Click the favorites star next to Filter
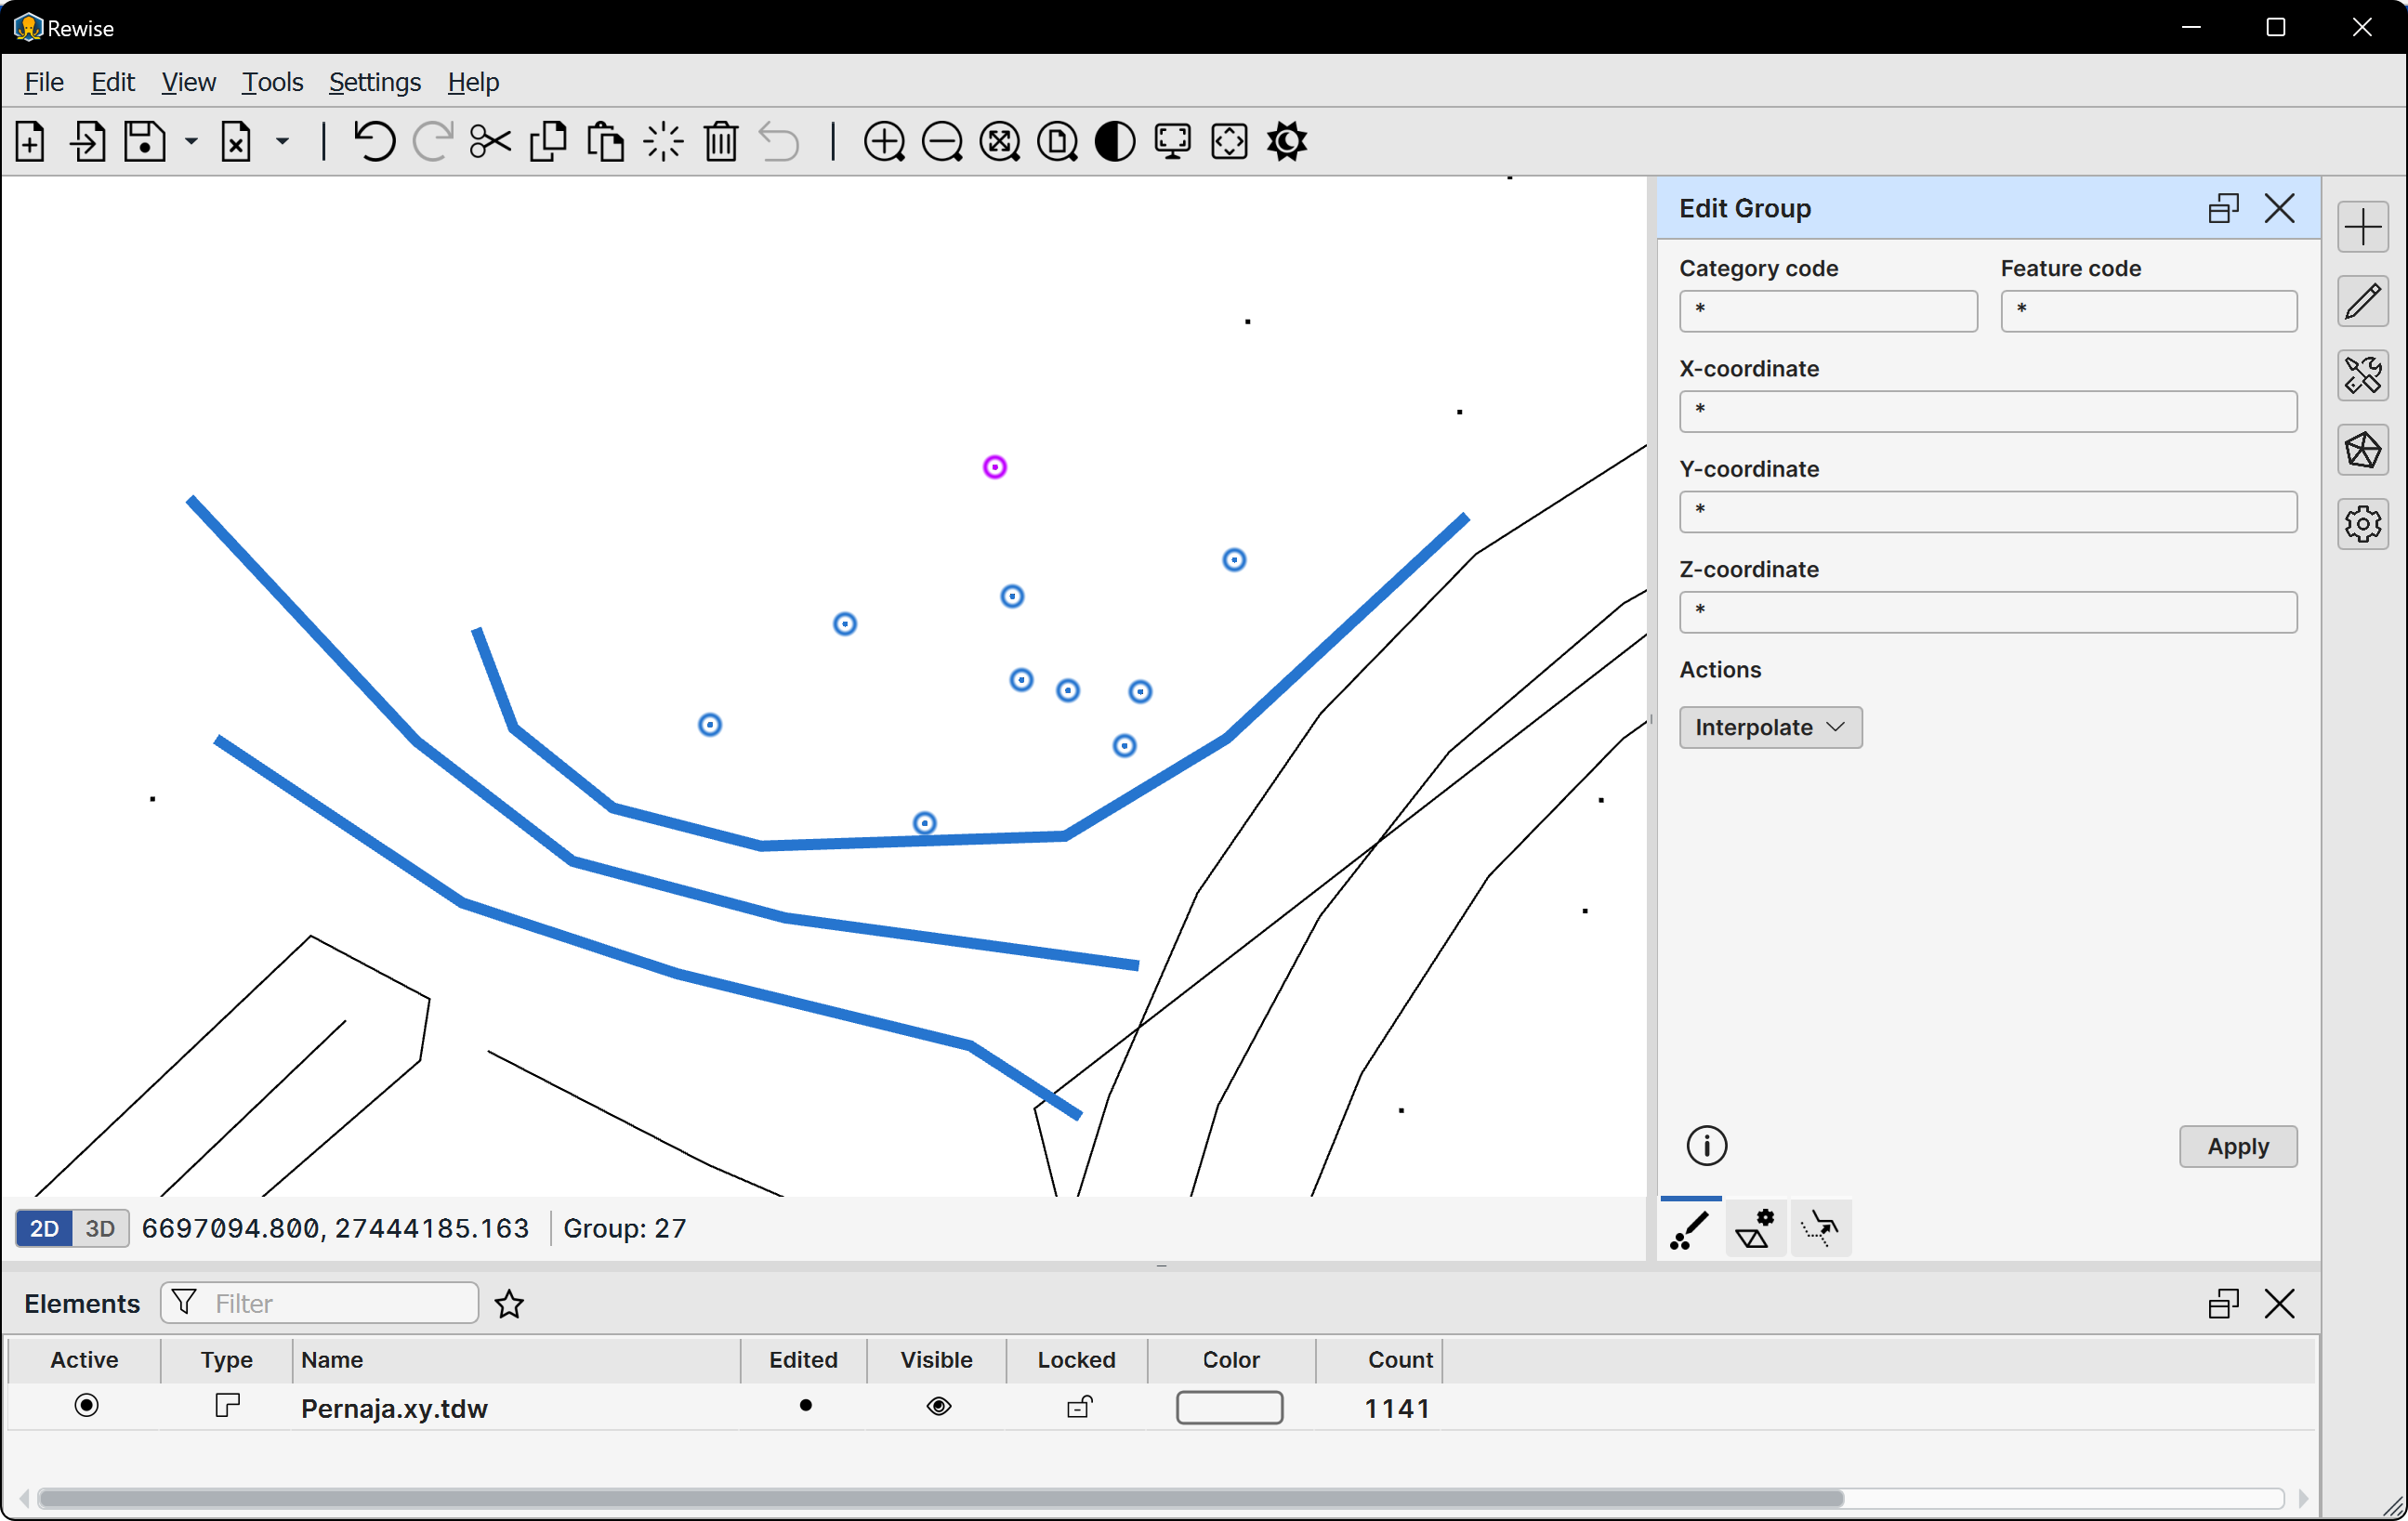The image size is (2408, 1521). click(509, 1304)
